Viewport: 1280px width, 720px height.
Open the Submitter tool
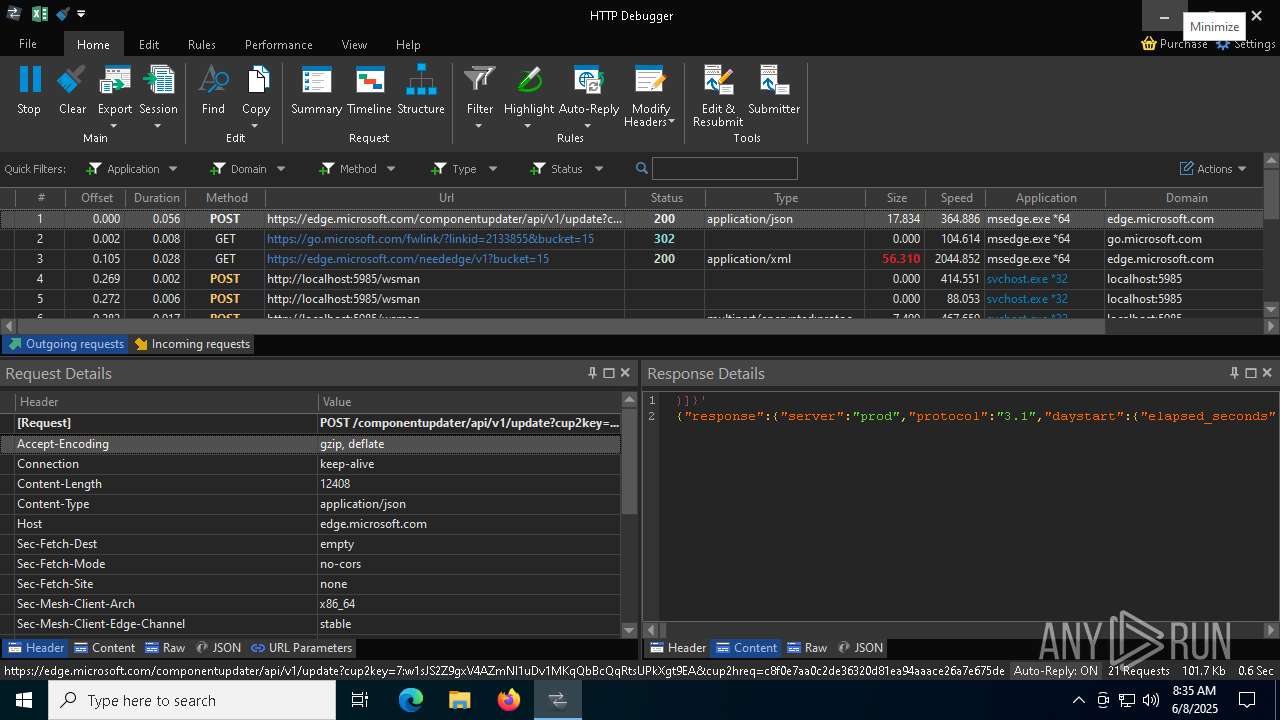[x=774, y=90]
